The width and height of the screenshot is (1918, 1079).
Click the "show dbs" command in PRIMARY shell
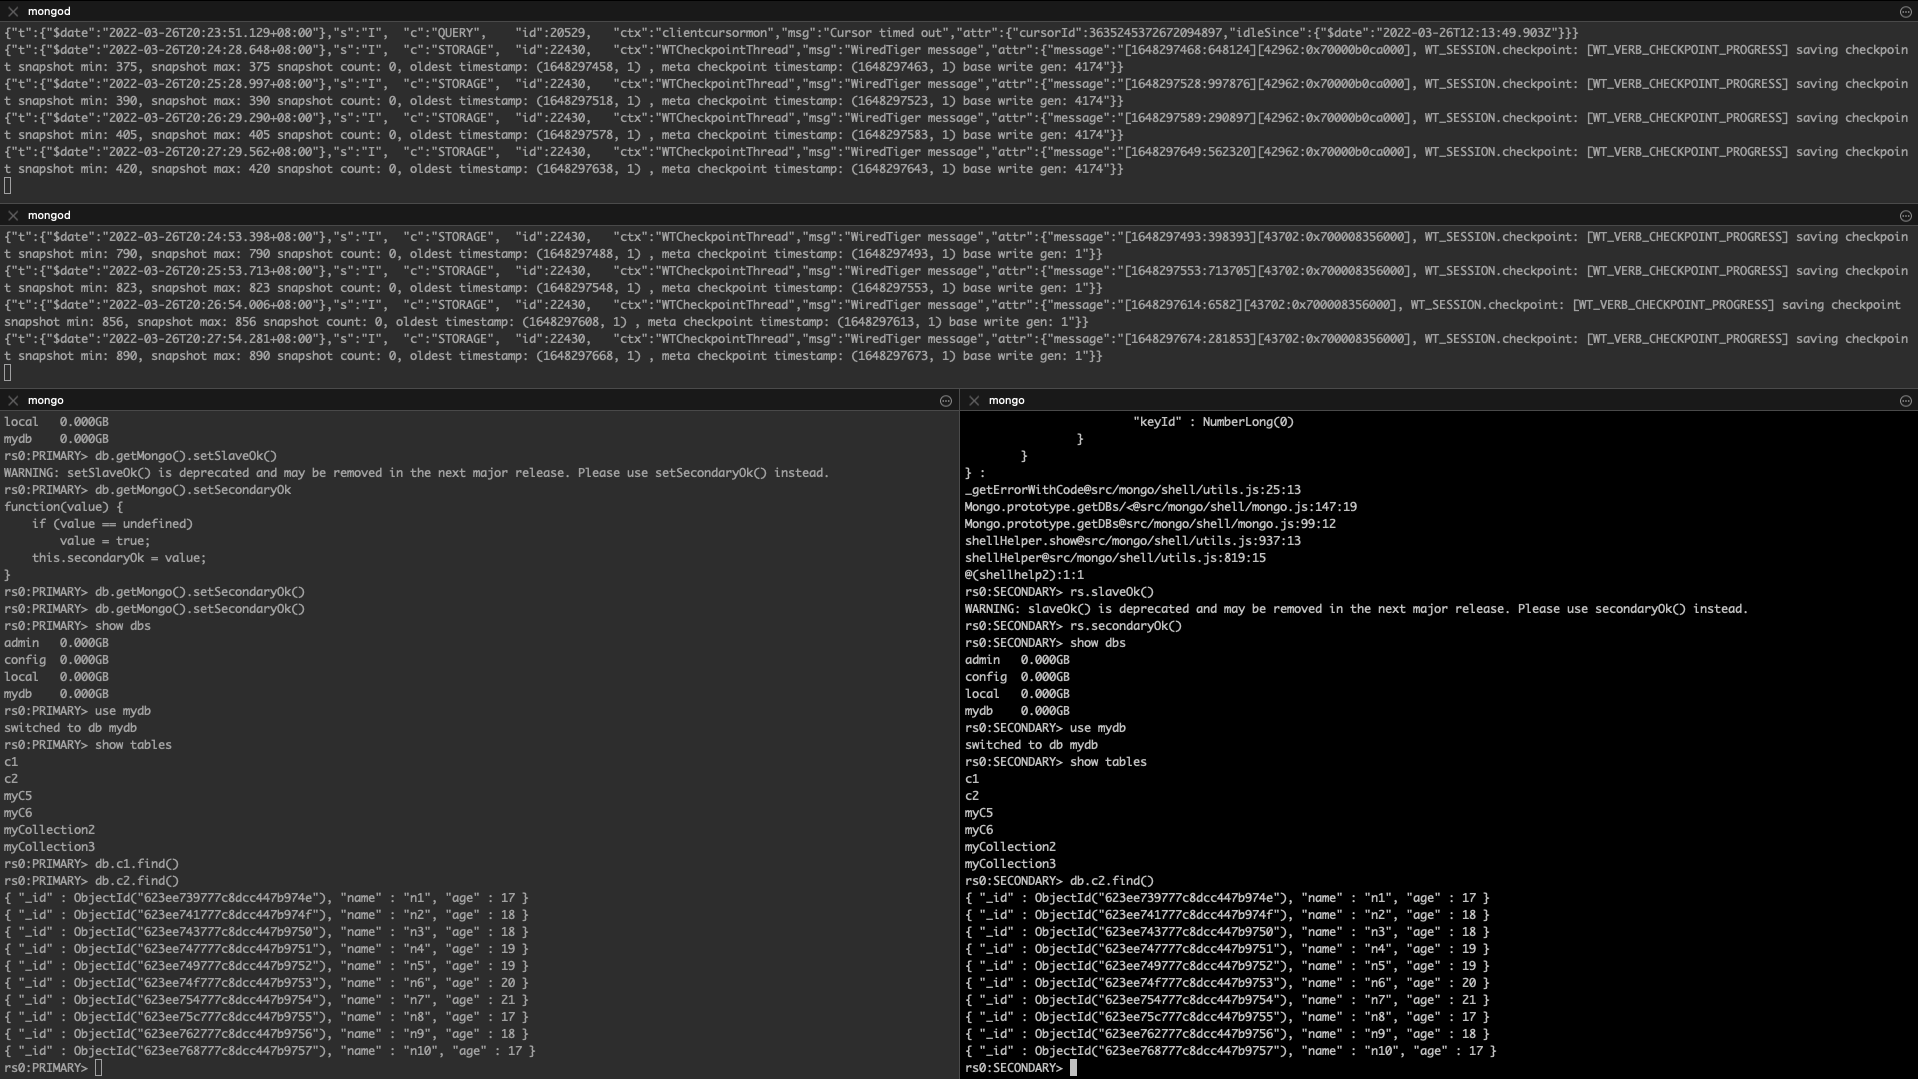click(78, 626)
